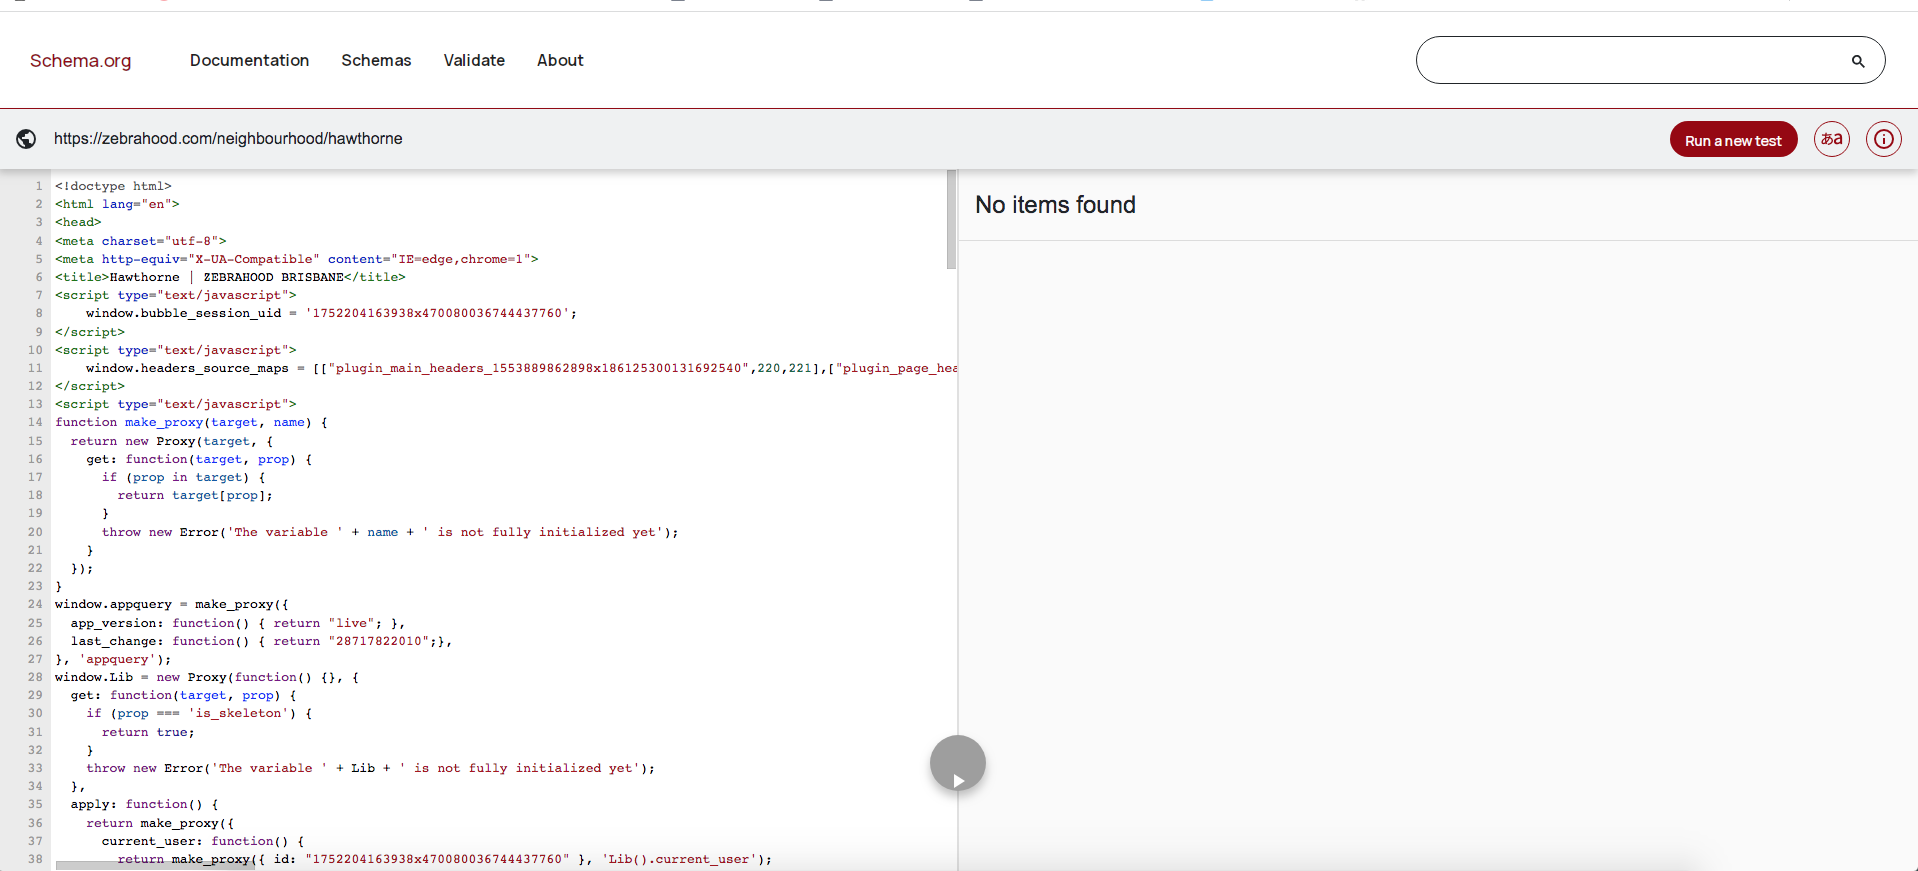Click code line 1 doctype html
Screen dimensions: 1918x871
pos(113,186)
